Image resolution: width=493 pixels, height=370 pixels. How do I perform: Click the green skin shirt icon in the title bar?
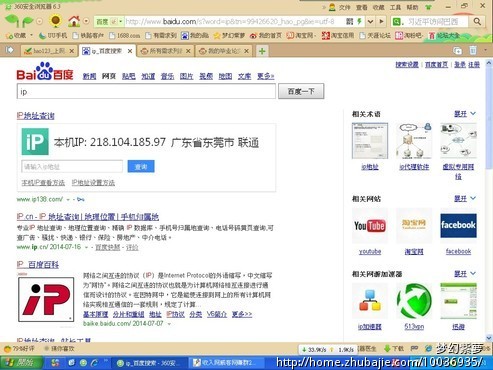[429, 7]
